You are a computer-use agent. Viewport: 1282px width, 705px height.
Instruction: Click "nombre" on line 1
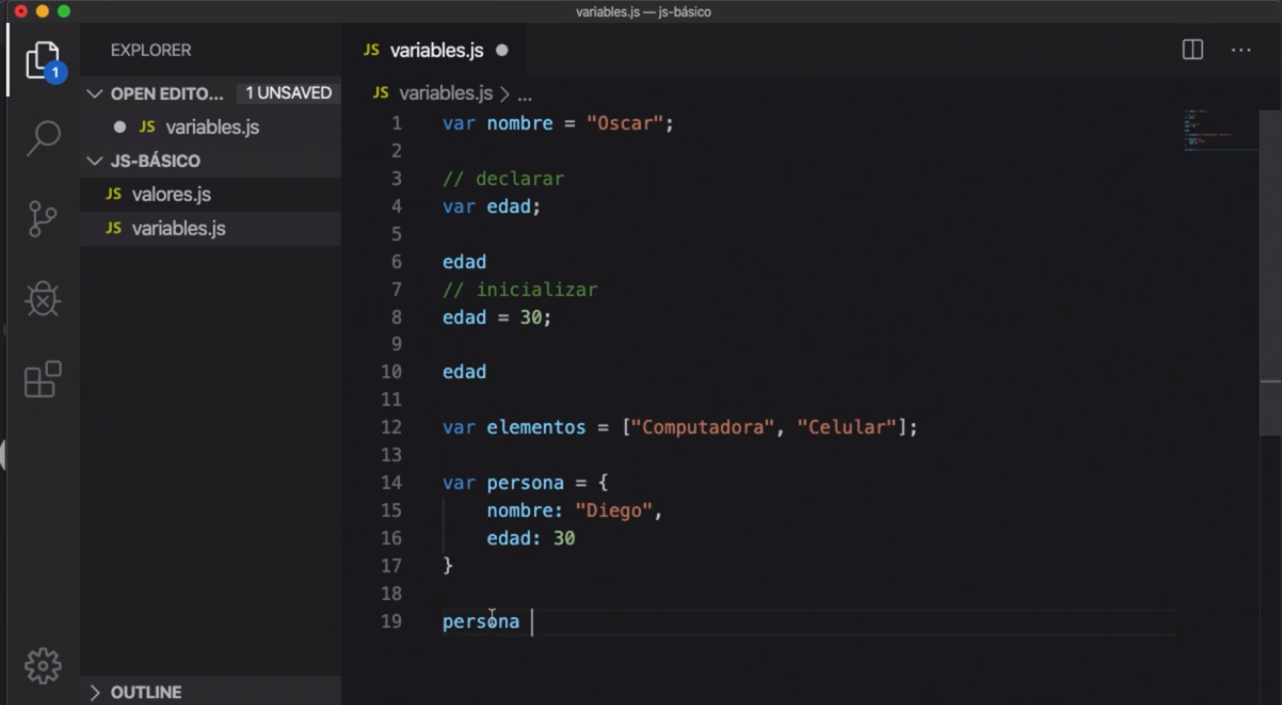coord(520,124)
